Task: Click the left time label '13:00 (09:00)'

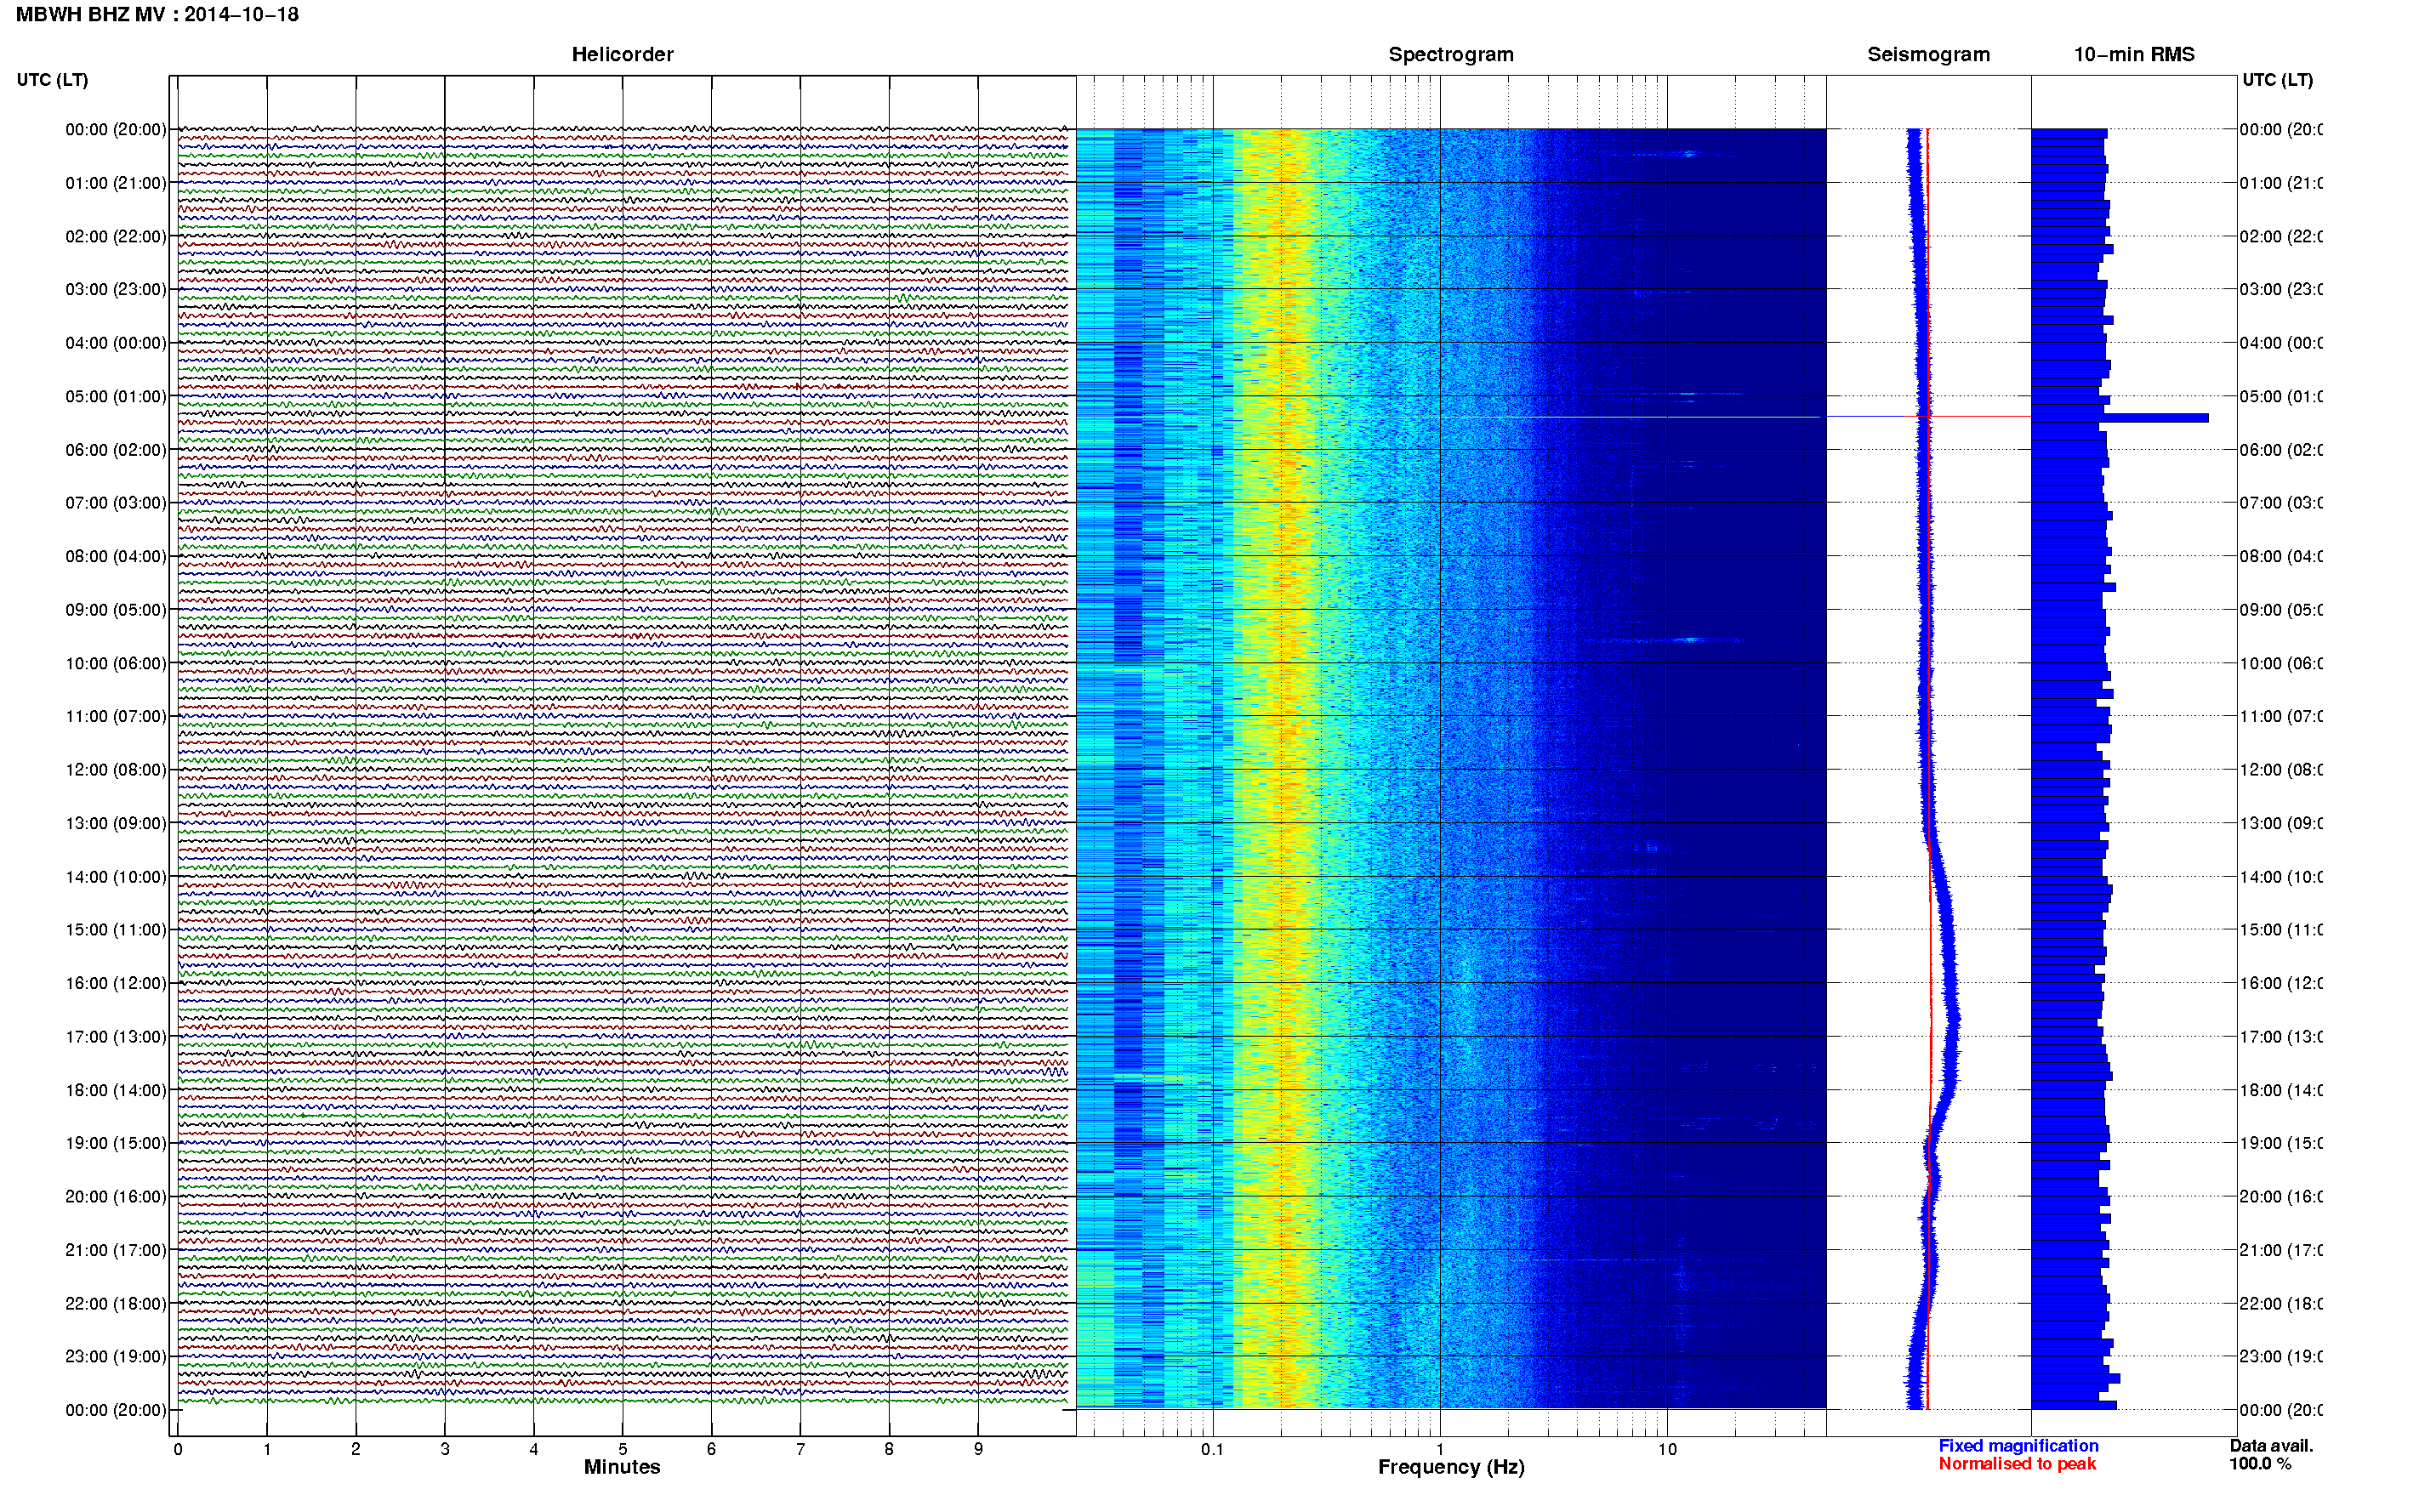Action: (x=116, y=823)
